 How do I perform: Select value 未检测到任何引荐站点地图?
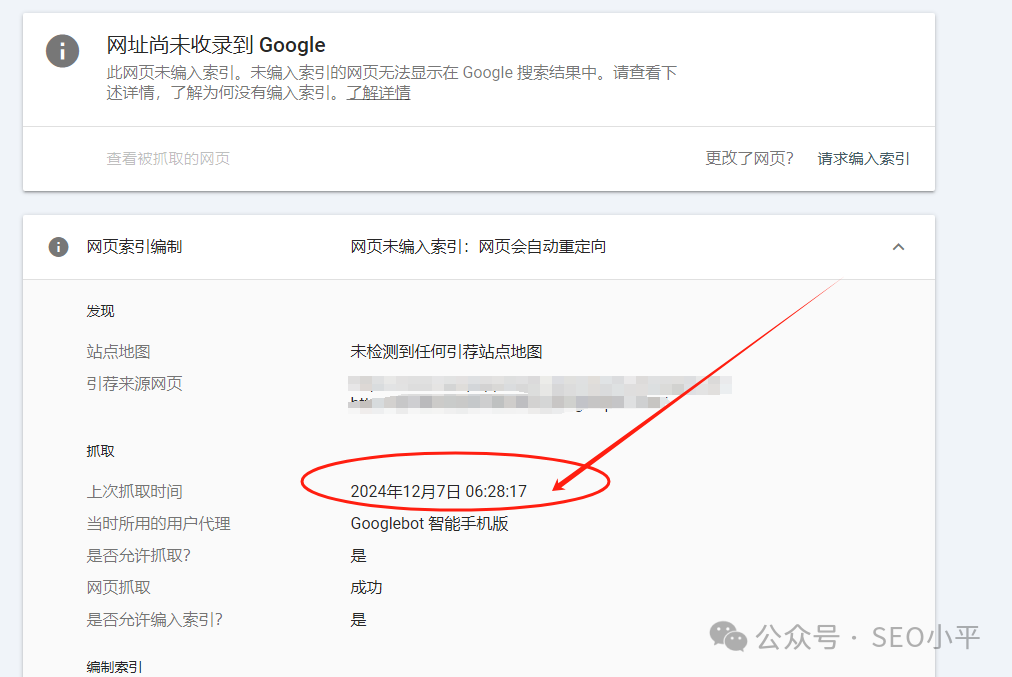[446, 352]
